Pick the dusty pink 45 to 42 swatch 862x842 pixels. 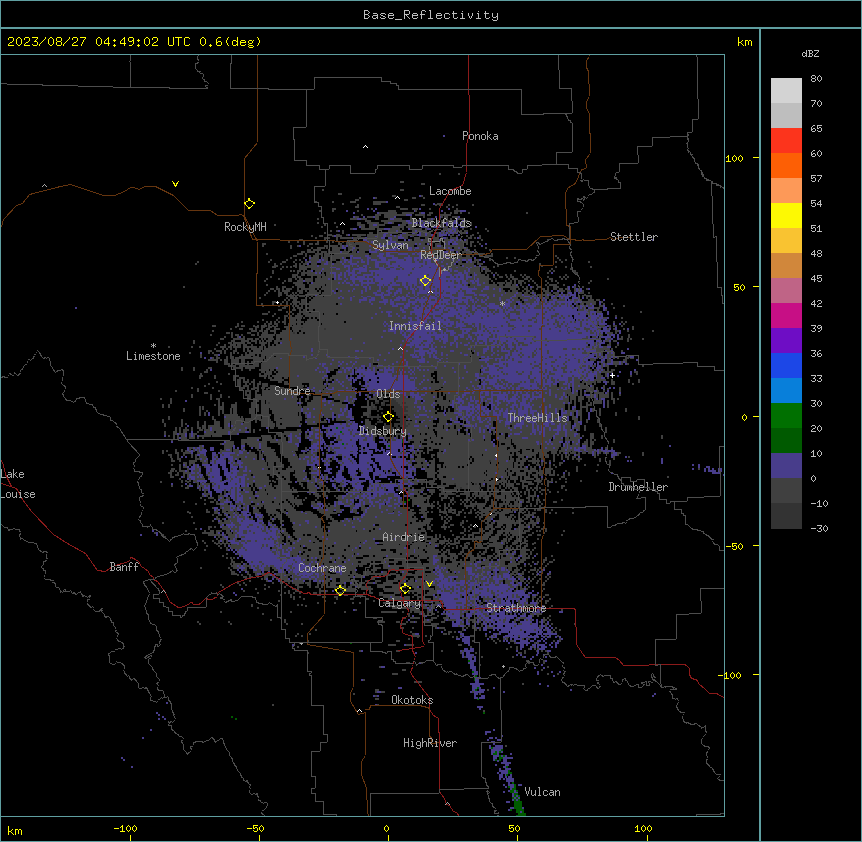click(x=786, y=290)
